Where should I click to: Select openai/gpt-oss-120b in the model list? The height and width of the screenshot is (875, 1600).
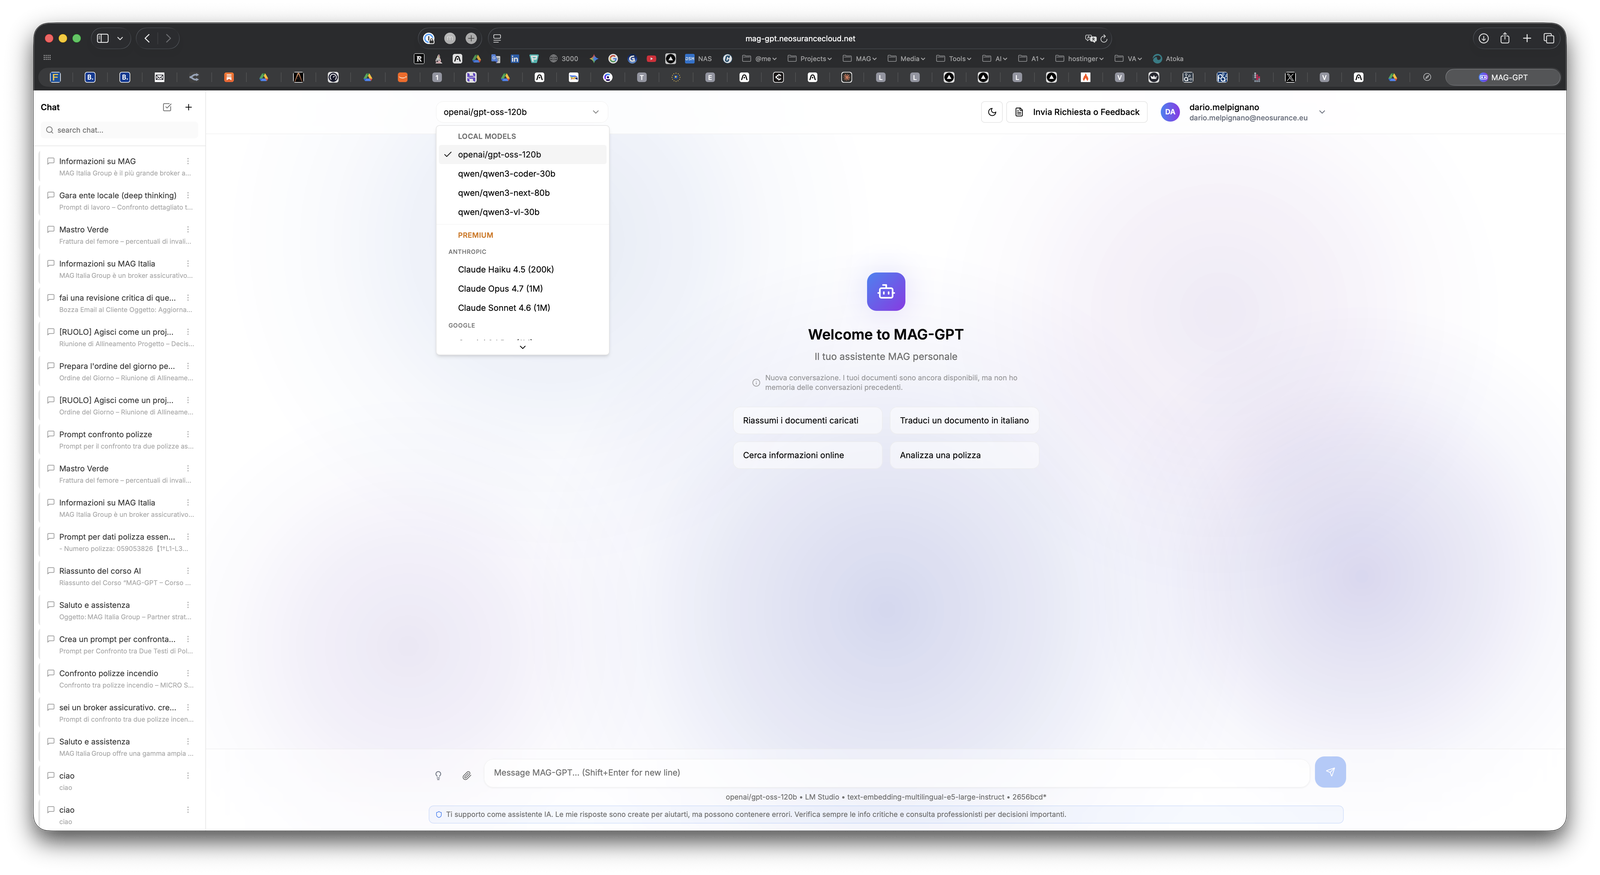tap(522, 154)
